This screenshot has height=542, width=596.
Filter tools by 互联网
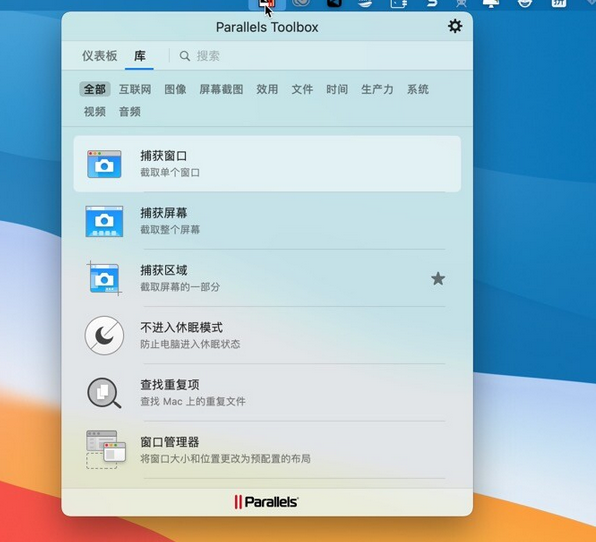pyautogui.click(x=135, y=89)
